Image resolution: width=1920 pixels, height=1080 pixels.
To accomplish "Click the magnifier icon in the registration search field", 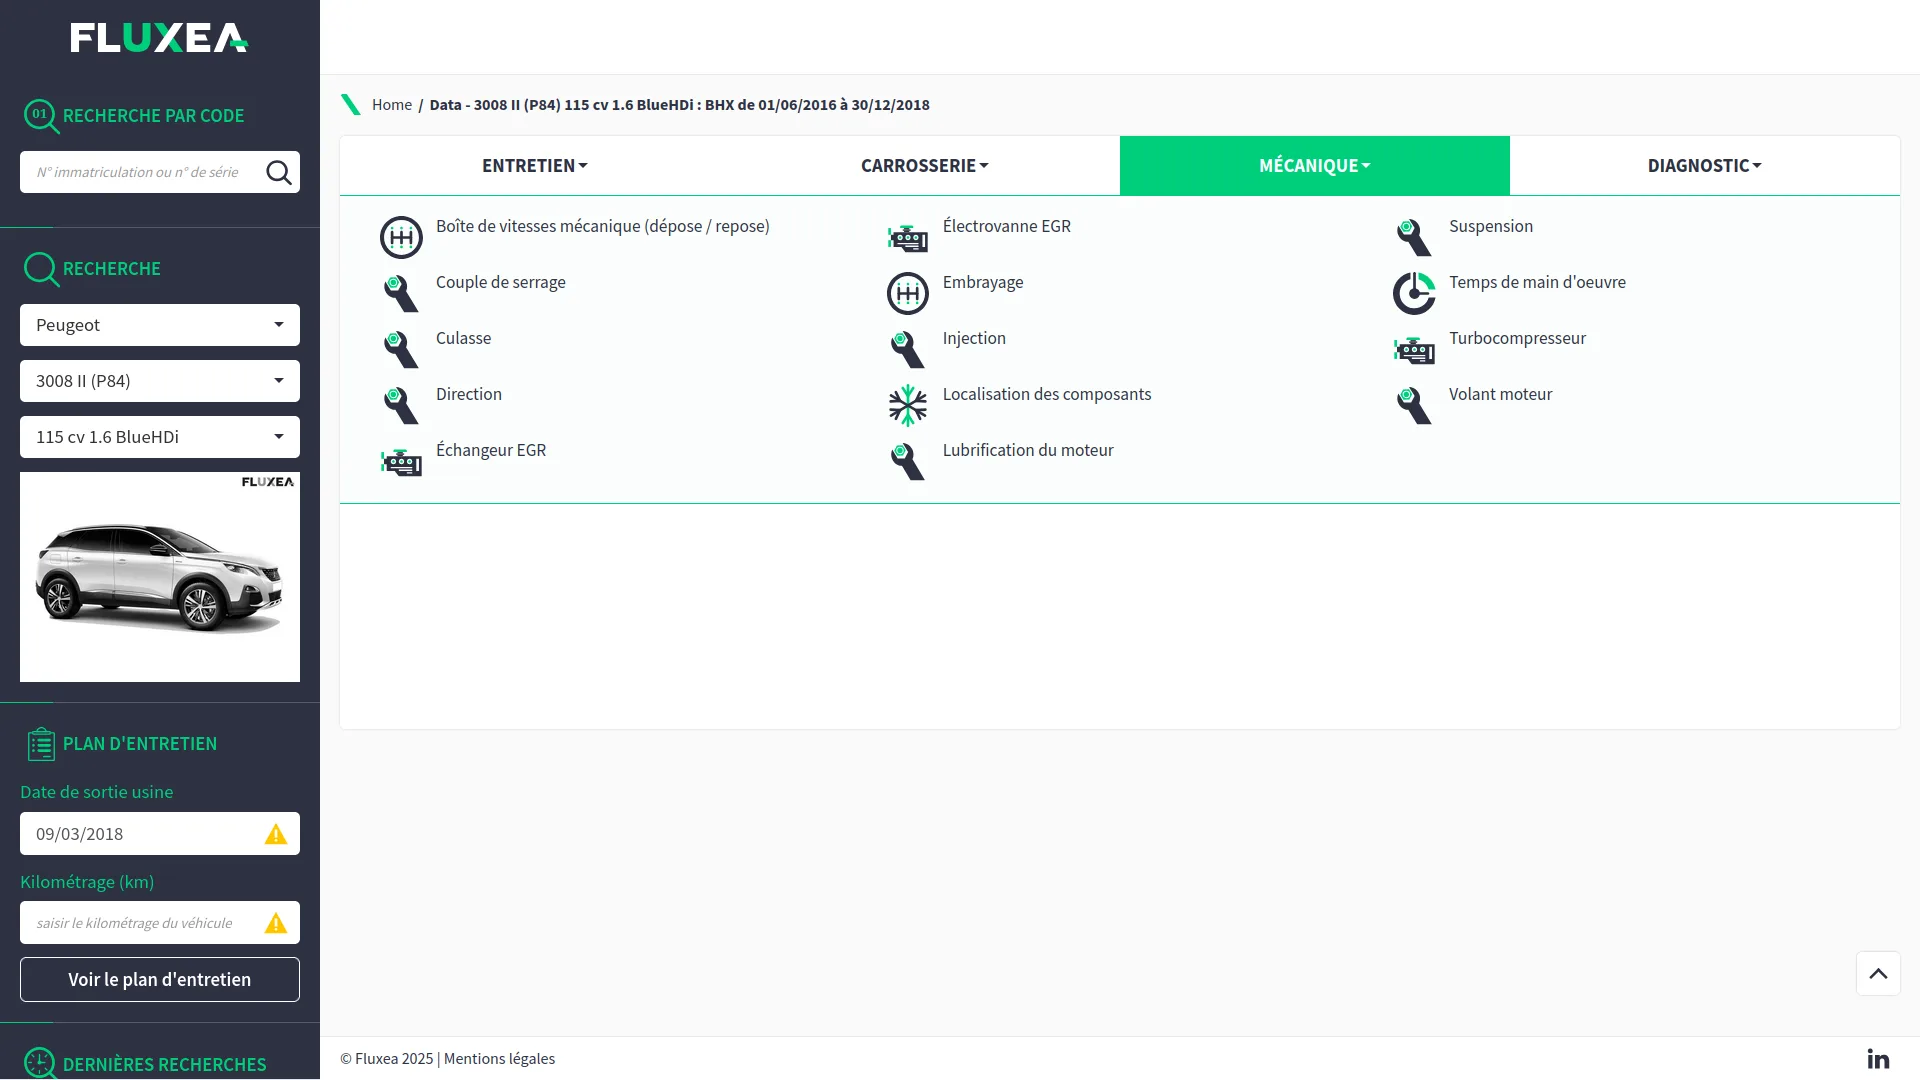I will (x=279, y=173).
